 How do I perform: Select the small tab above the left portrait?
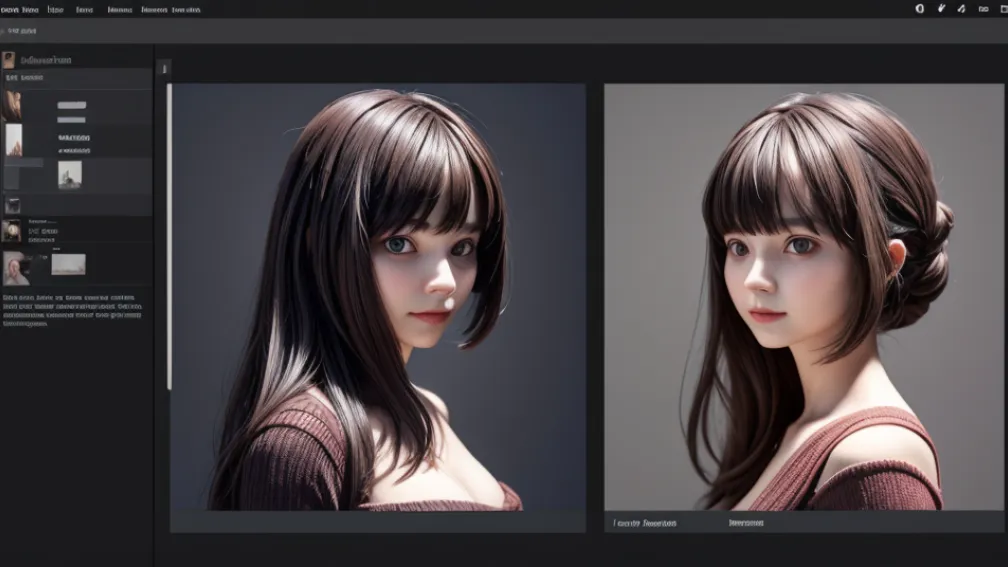pyautogui.click(x=165, y=69)
